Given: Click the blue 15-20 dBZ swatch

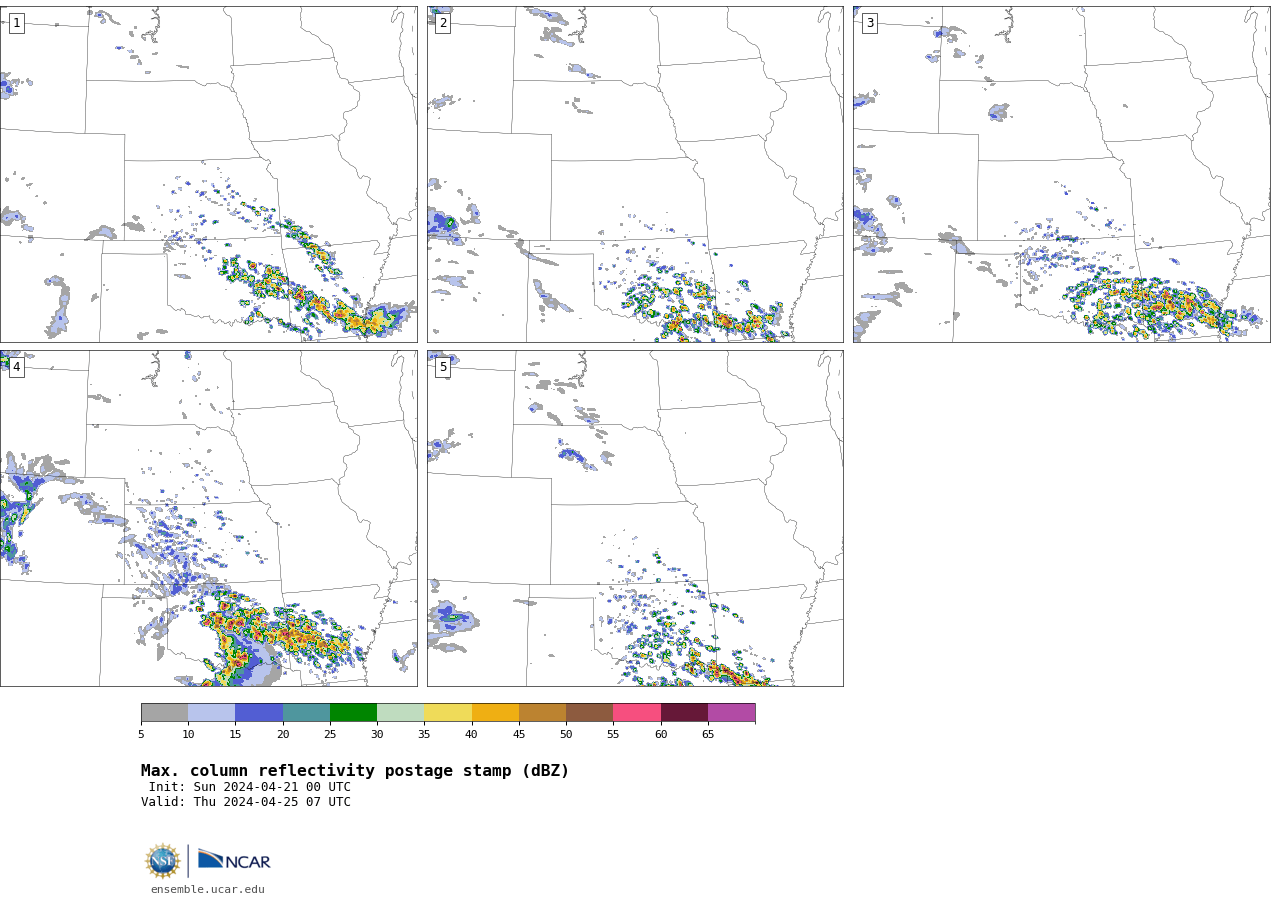Looking at the screenshot, I should (259, 713).
